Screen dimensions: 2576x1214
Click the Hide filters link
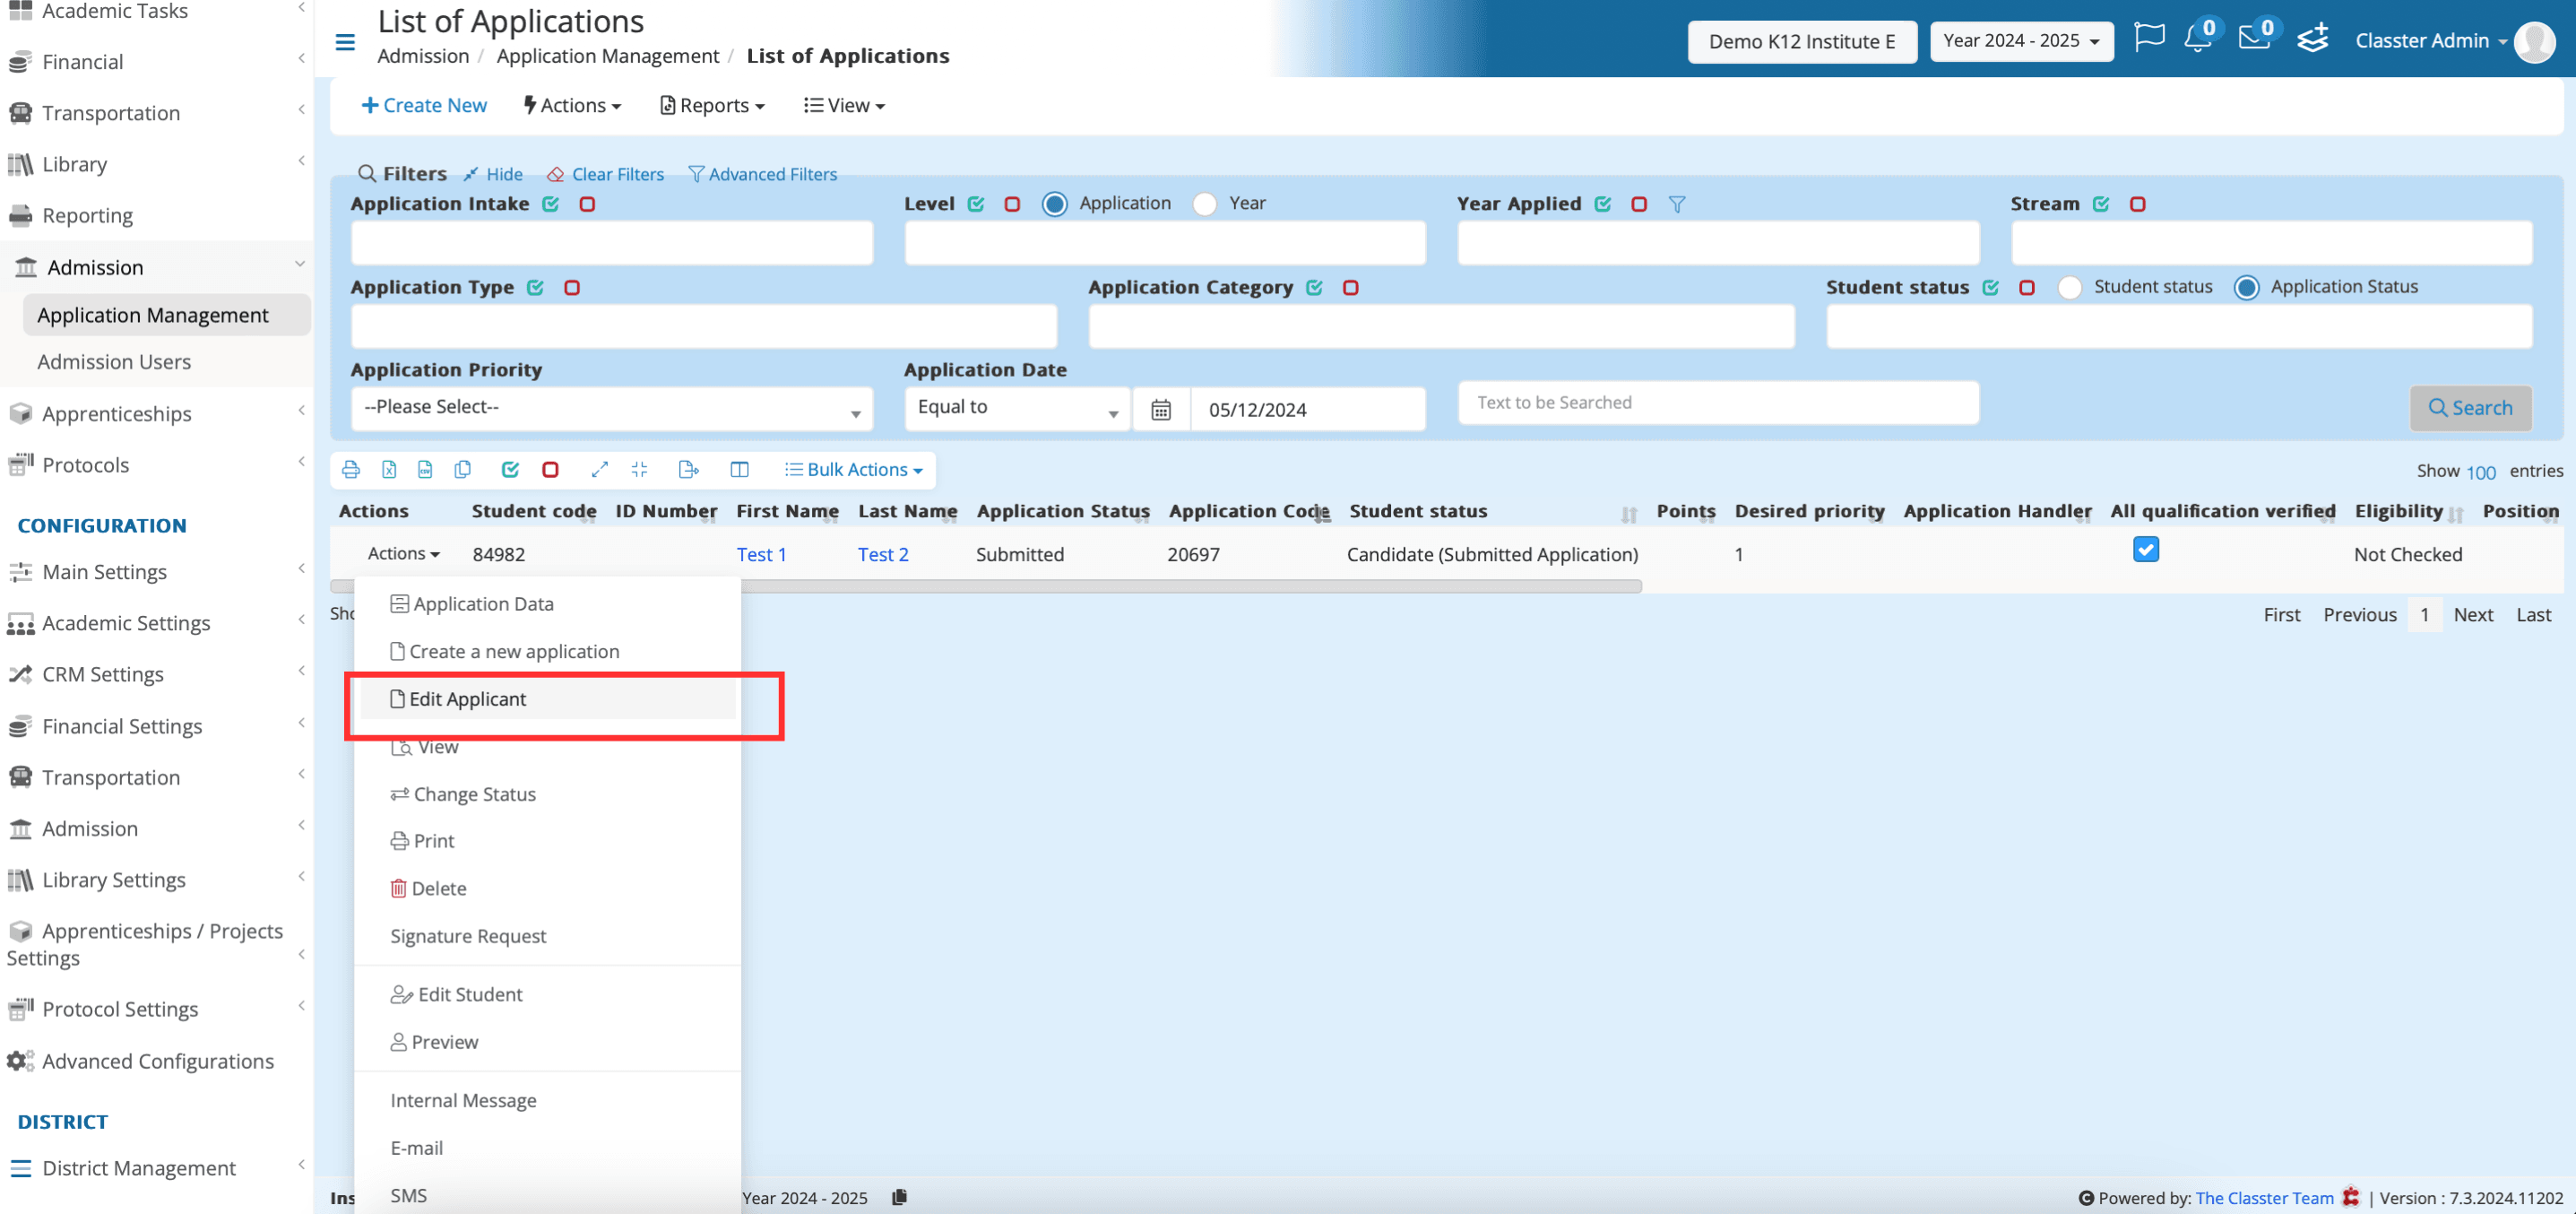[493, 174]
